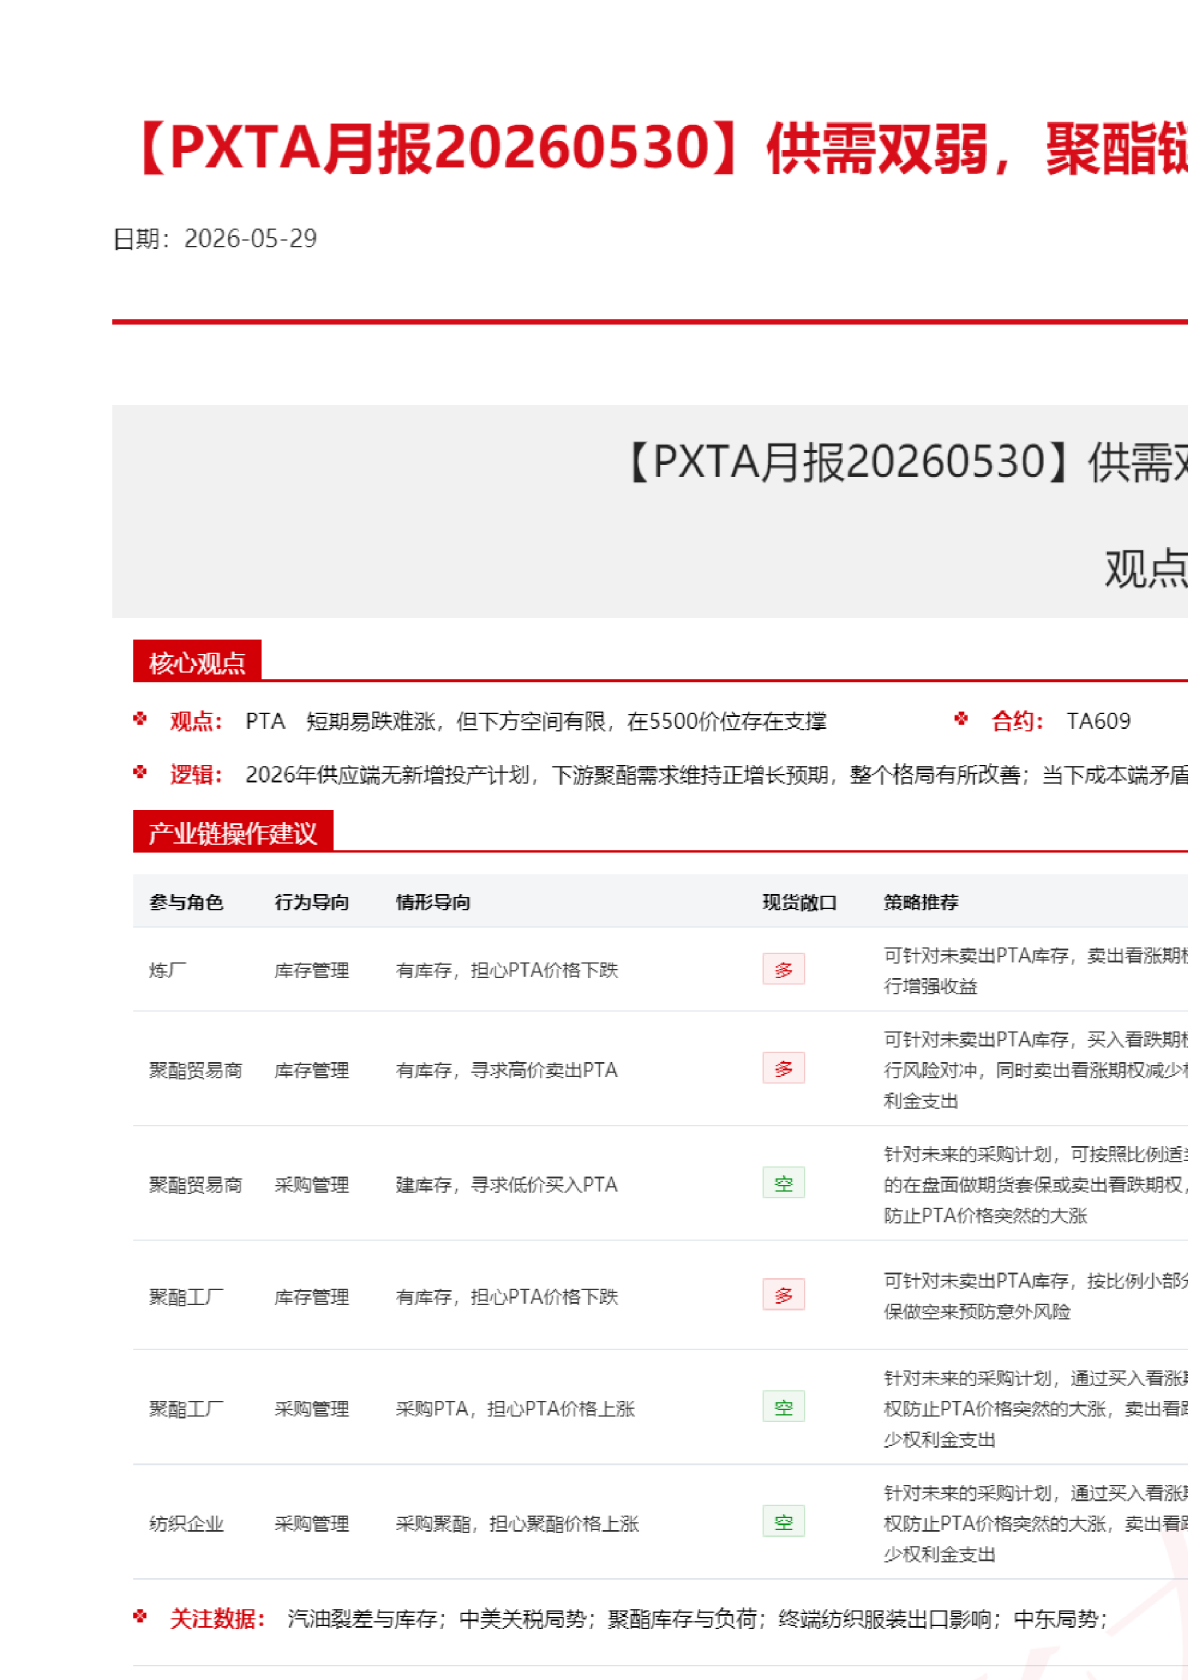Click 库存管理 in the 寻求高价卖出PTA row
The width and height of the screenshot is (1188, 1680).
(312, 1070)
